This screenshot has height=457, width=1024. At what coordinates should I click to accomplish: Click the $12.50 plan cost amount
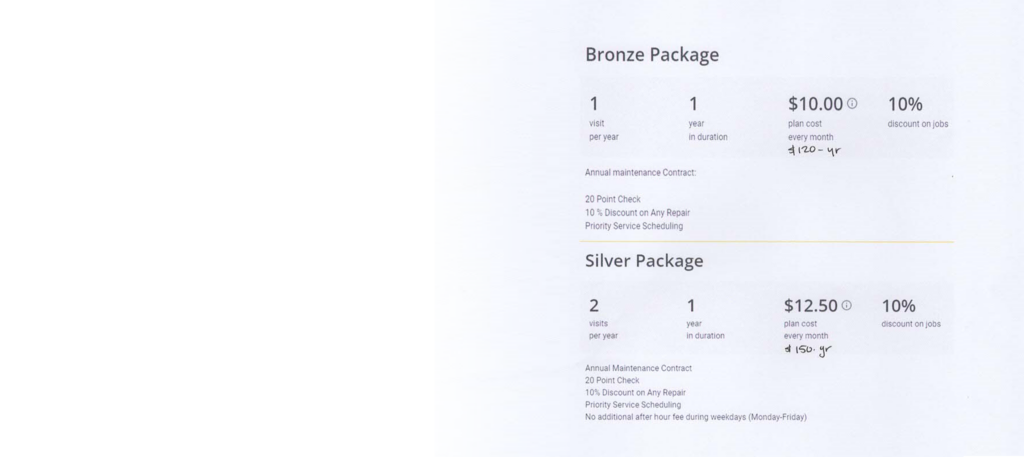tap(810, 306)
